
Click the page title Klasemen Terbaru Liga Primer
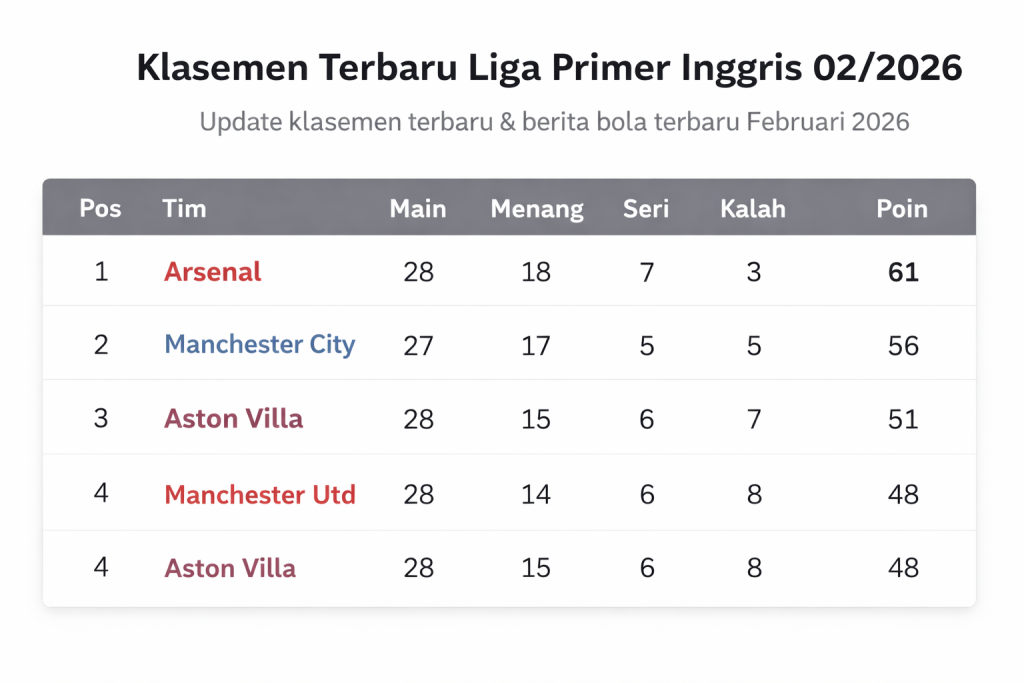[549, 69]
